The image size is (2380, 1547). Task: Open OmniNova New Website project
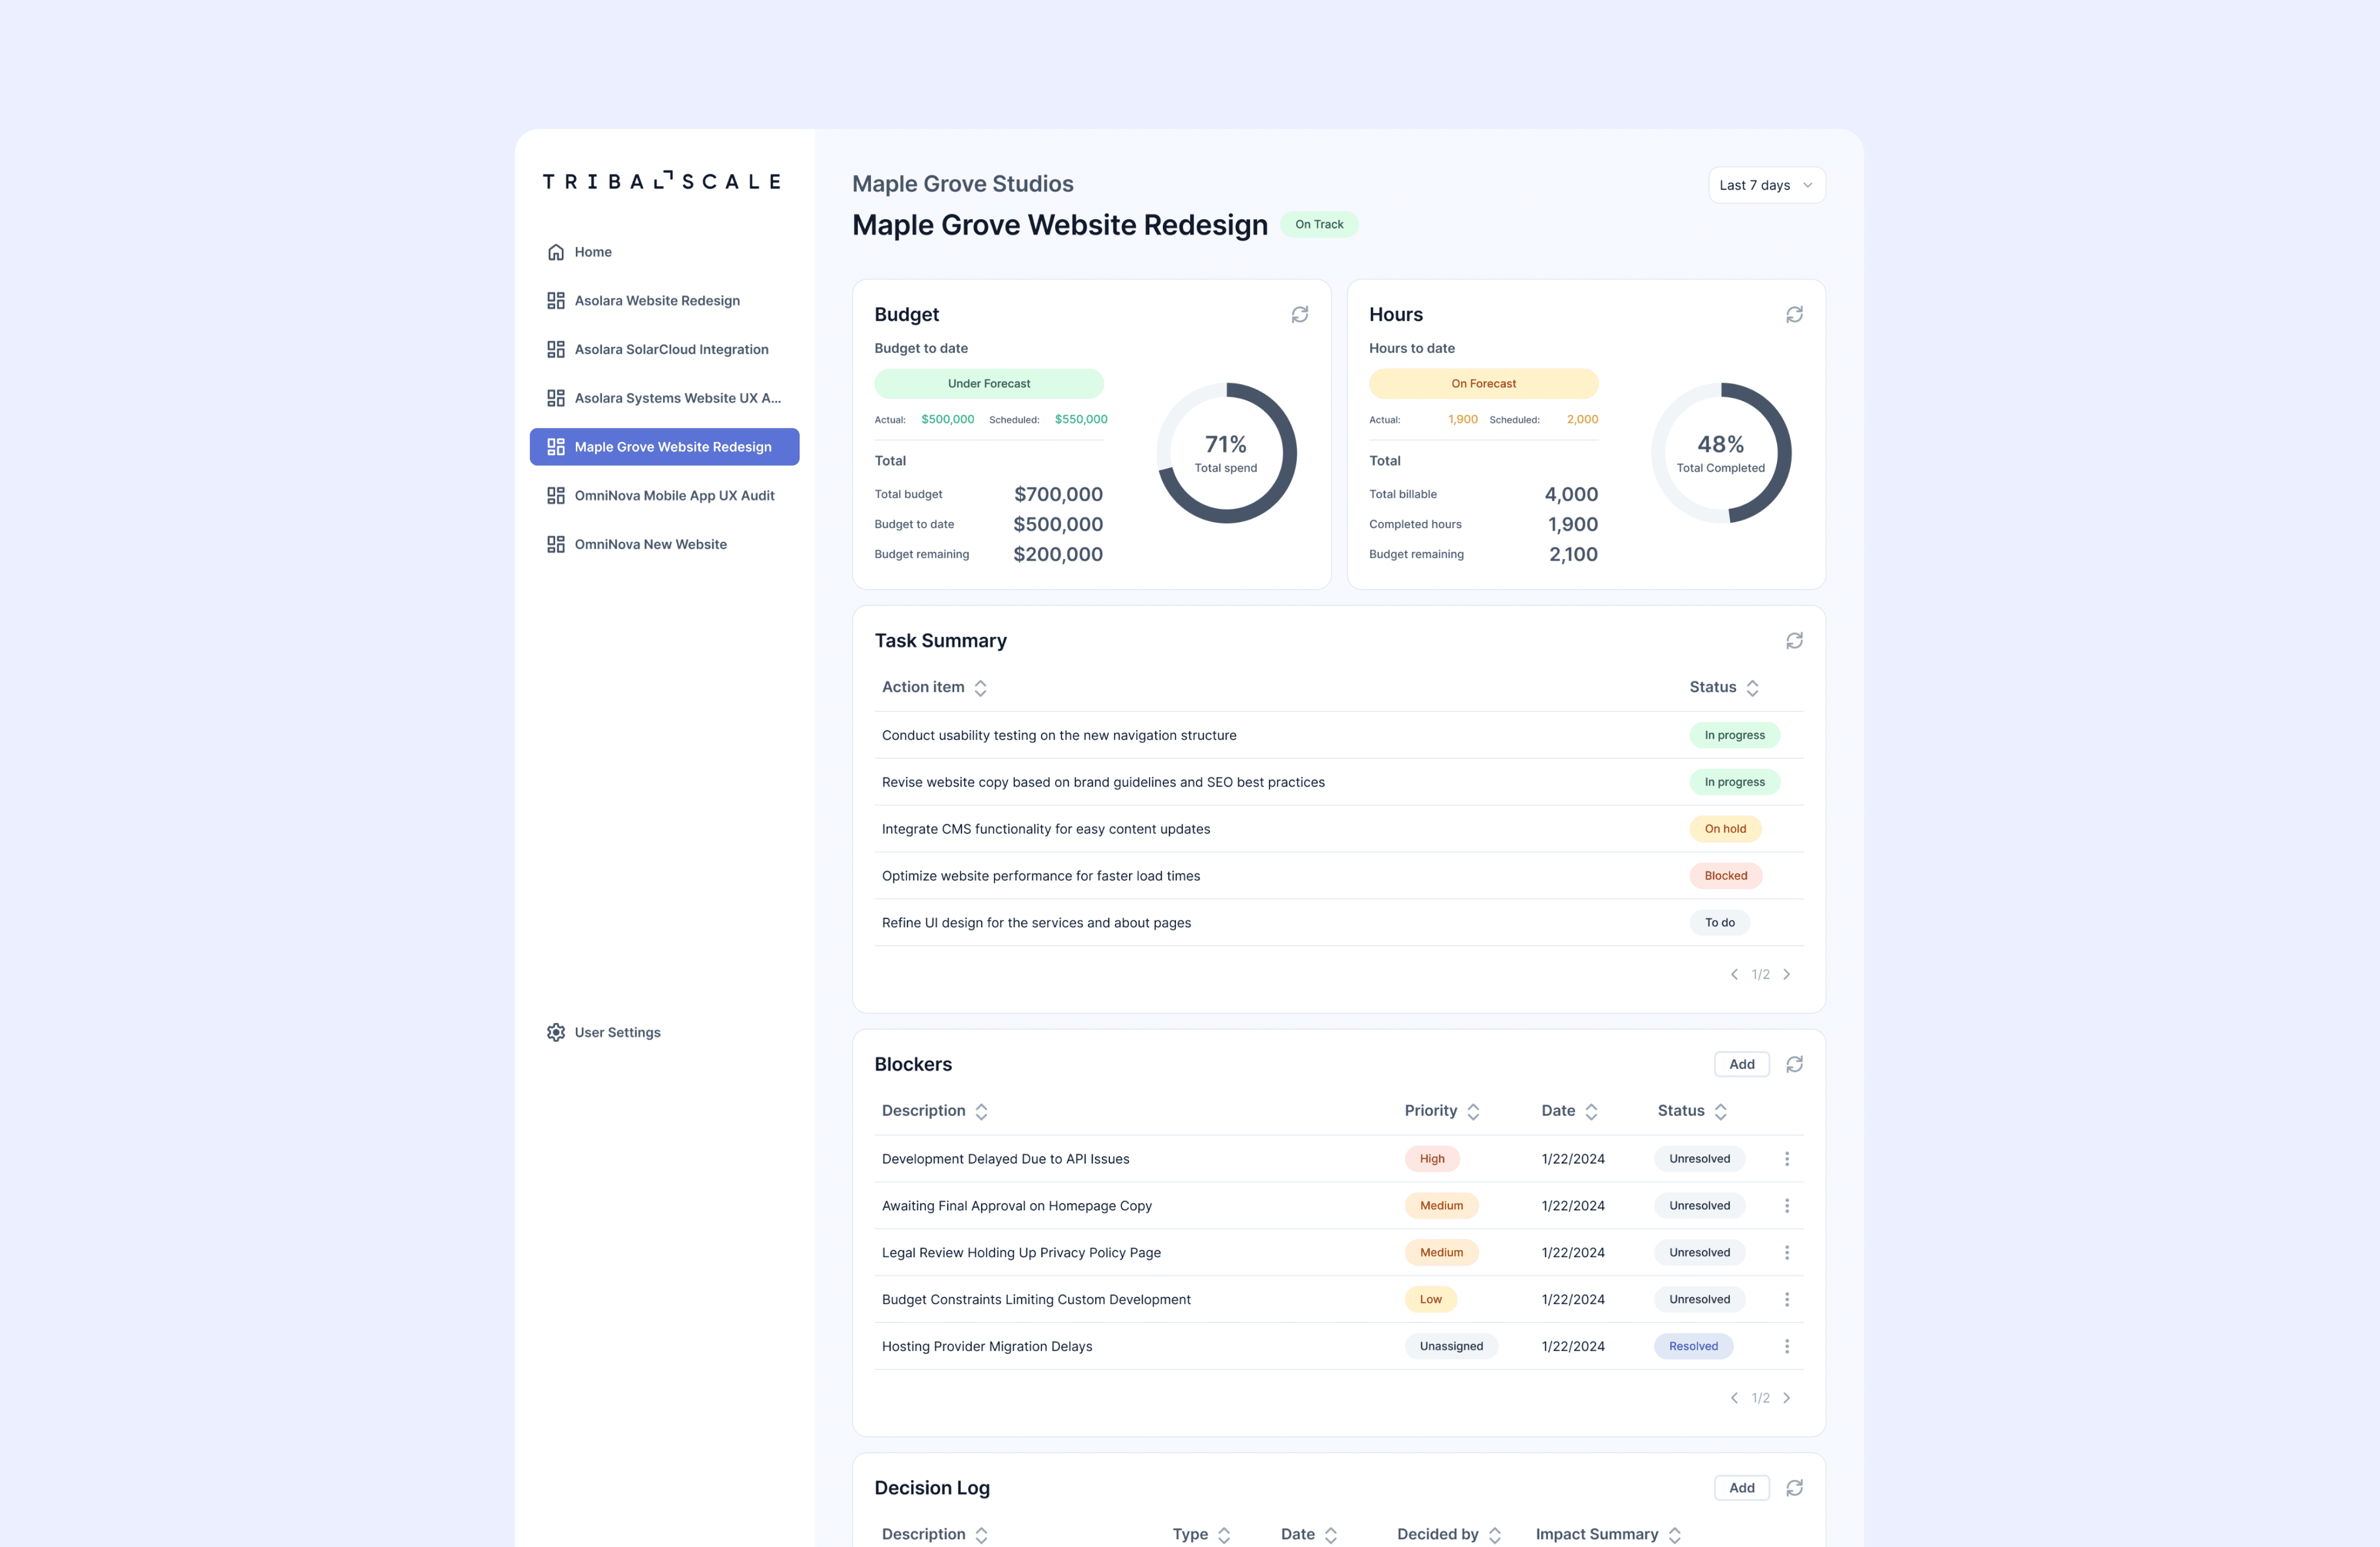tap(650, 544)
